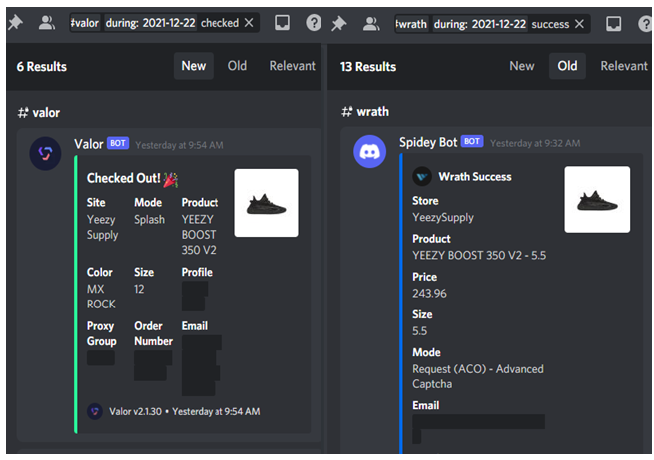Select Old tab in 13 Results pane

coord(567,66)
